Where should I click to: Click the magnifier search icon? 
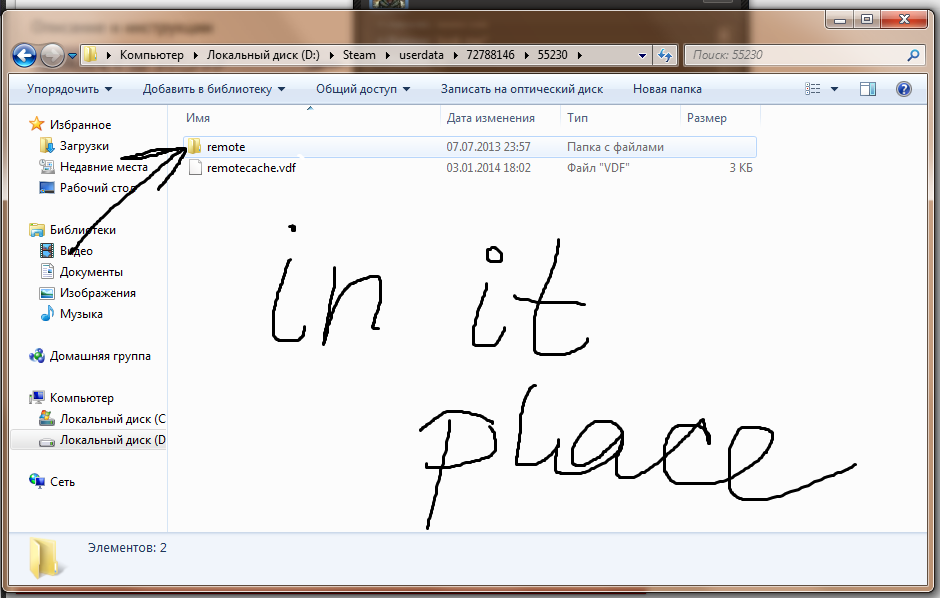pos(913,55)
